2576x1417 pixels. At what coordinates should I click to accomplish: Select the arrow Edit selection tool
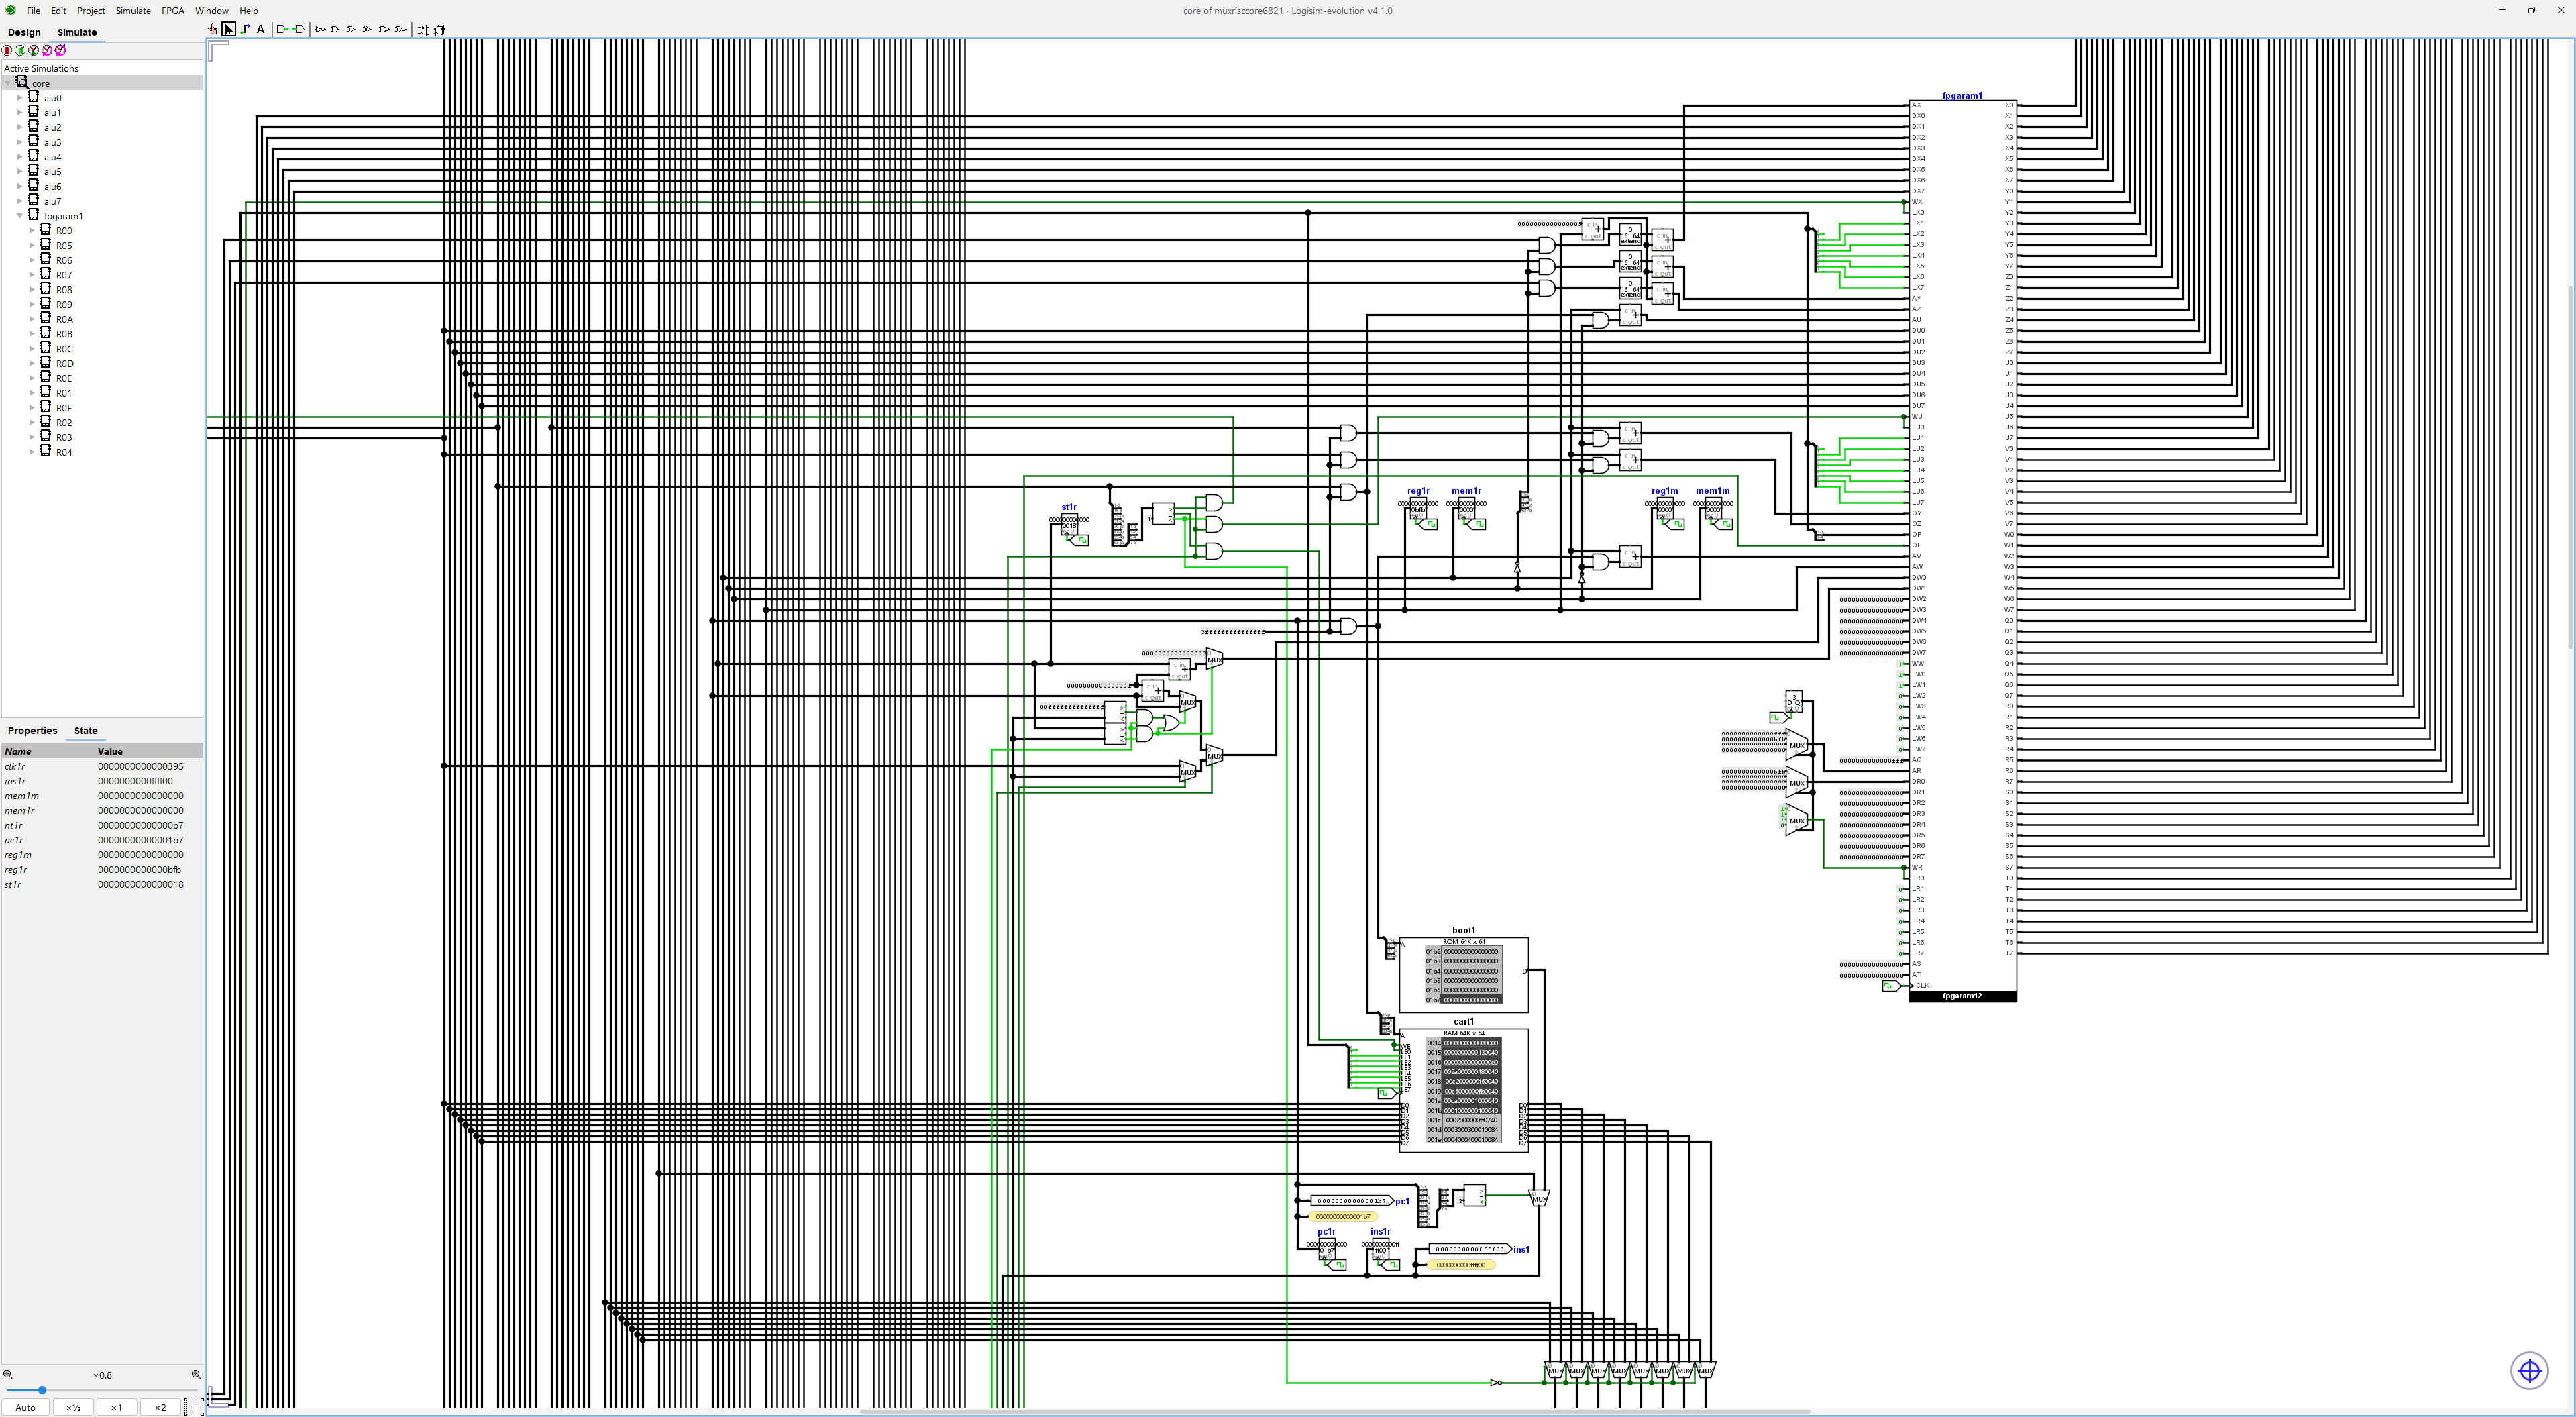(229, 30)
